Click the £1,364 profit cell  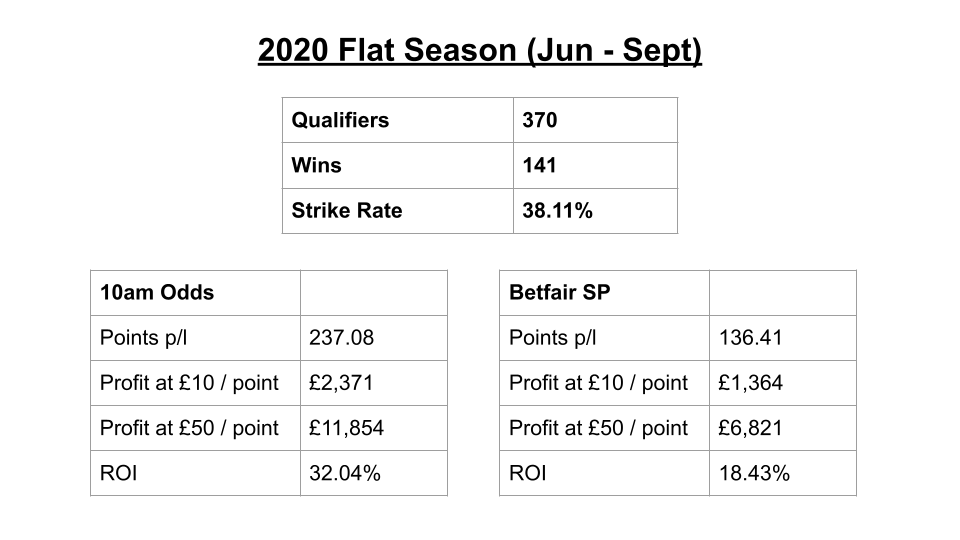[x=782, y=383]
